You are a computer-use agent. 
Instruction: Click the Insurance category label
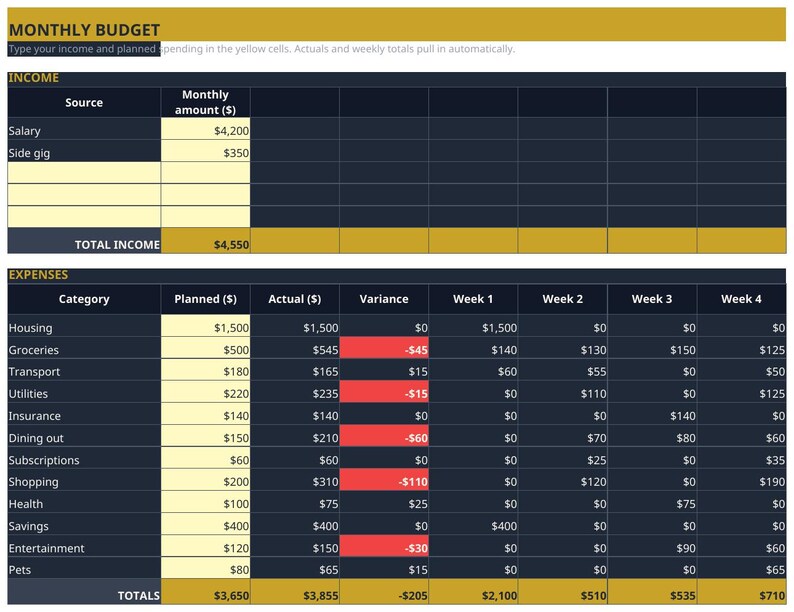[84, 414]
